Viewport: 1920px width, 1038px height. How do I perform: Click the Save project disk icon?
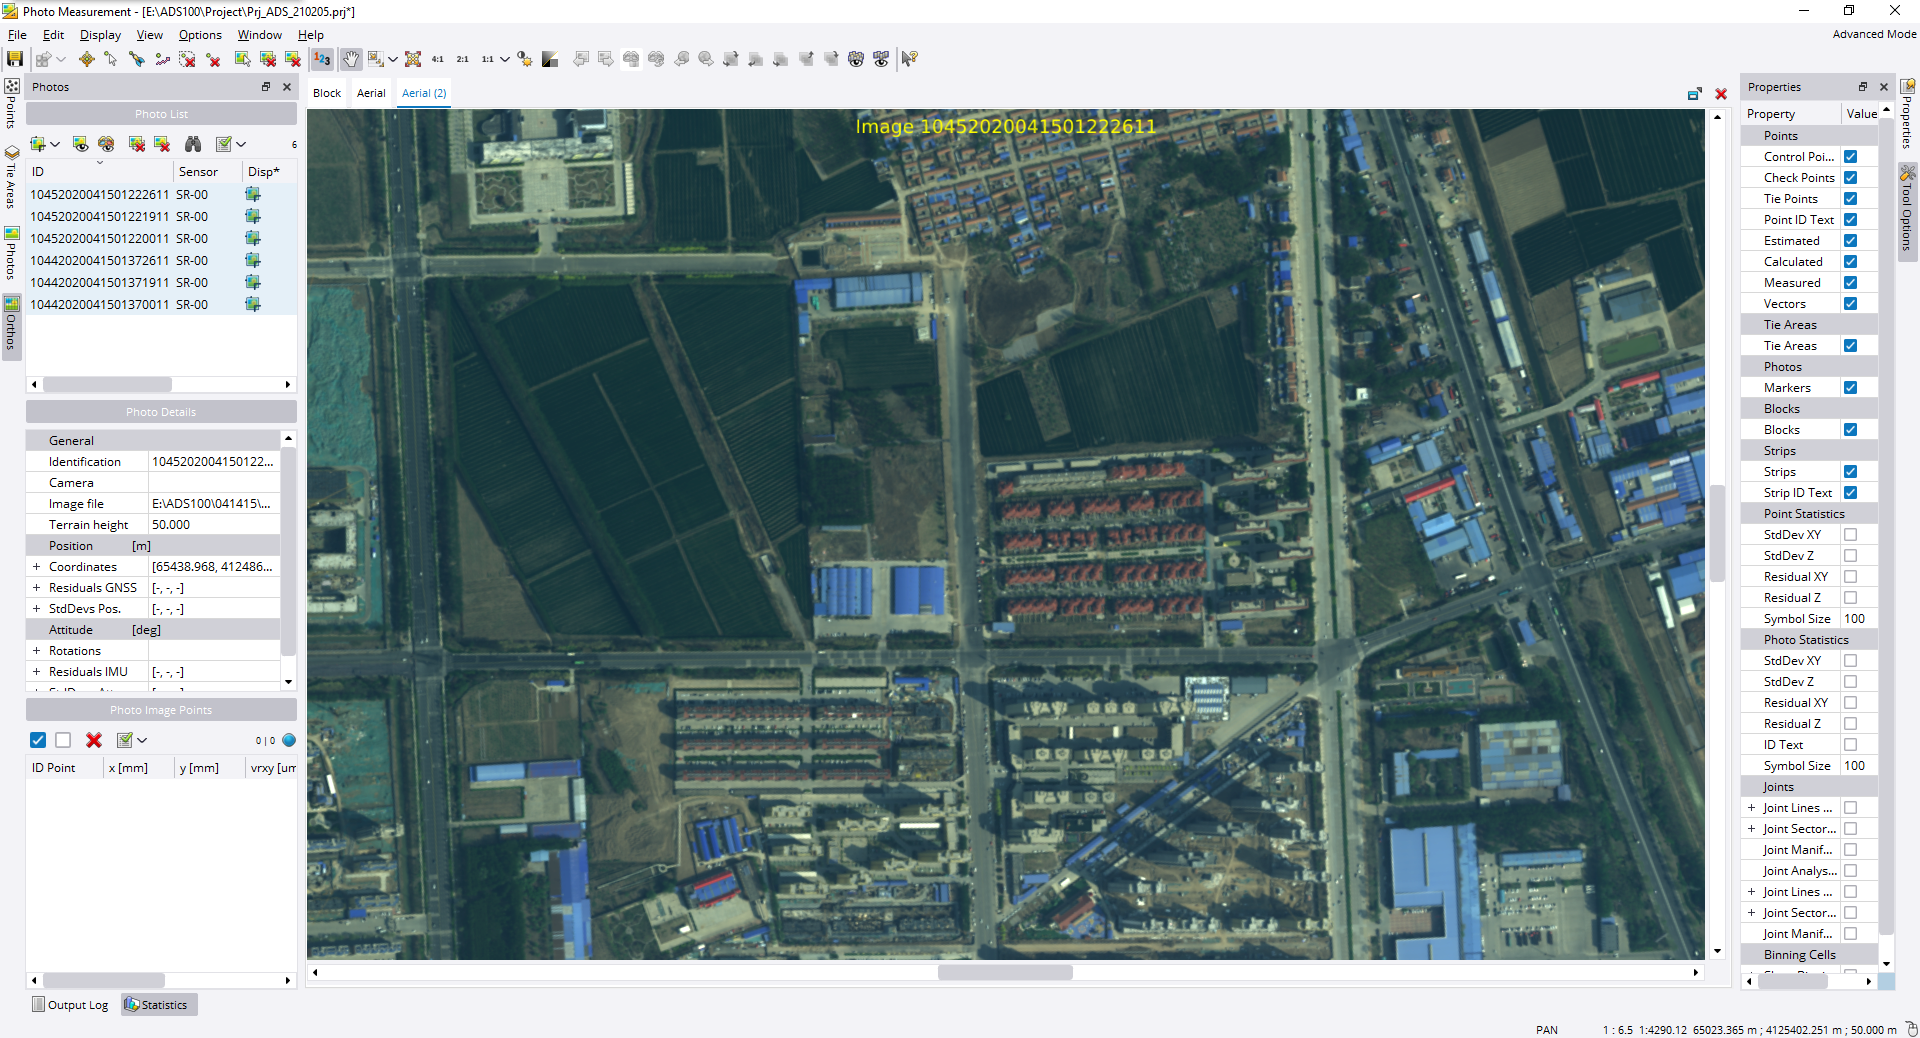[x=15, y=59]
